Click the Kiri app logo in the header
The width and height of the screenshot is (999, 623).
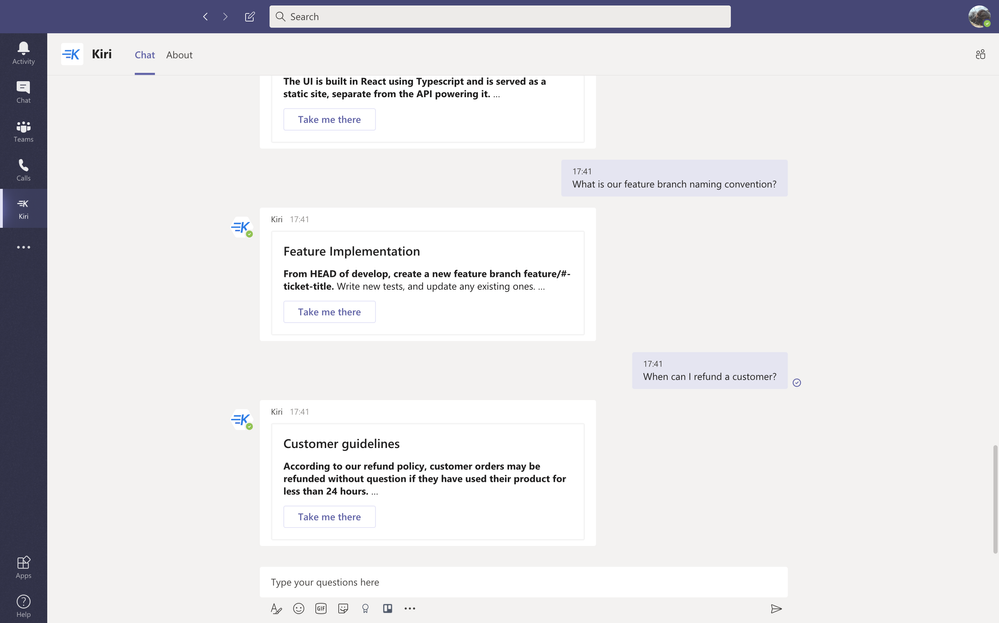click(x=72, y=54)
